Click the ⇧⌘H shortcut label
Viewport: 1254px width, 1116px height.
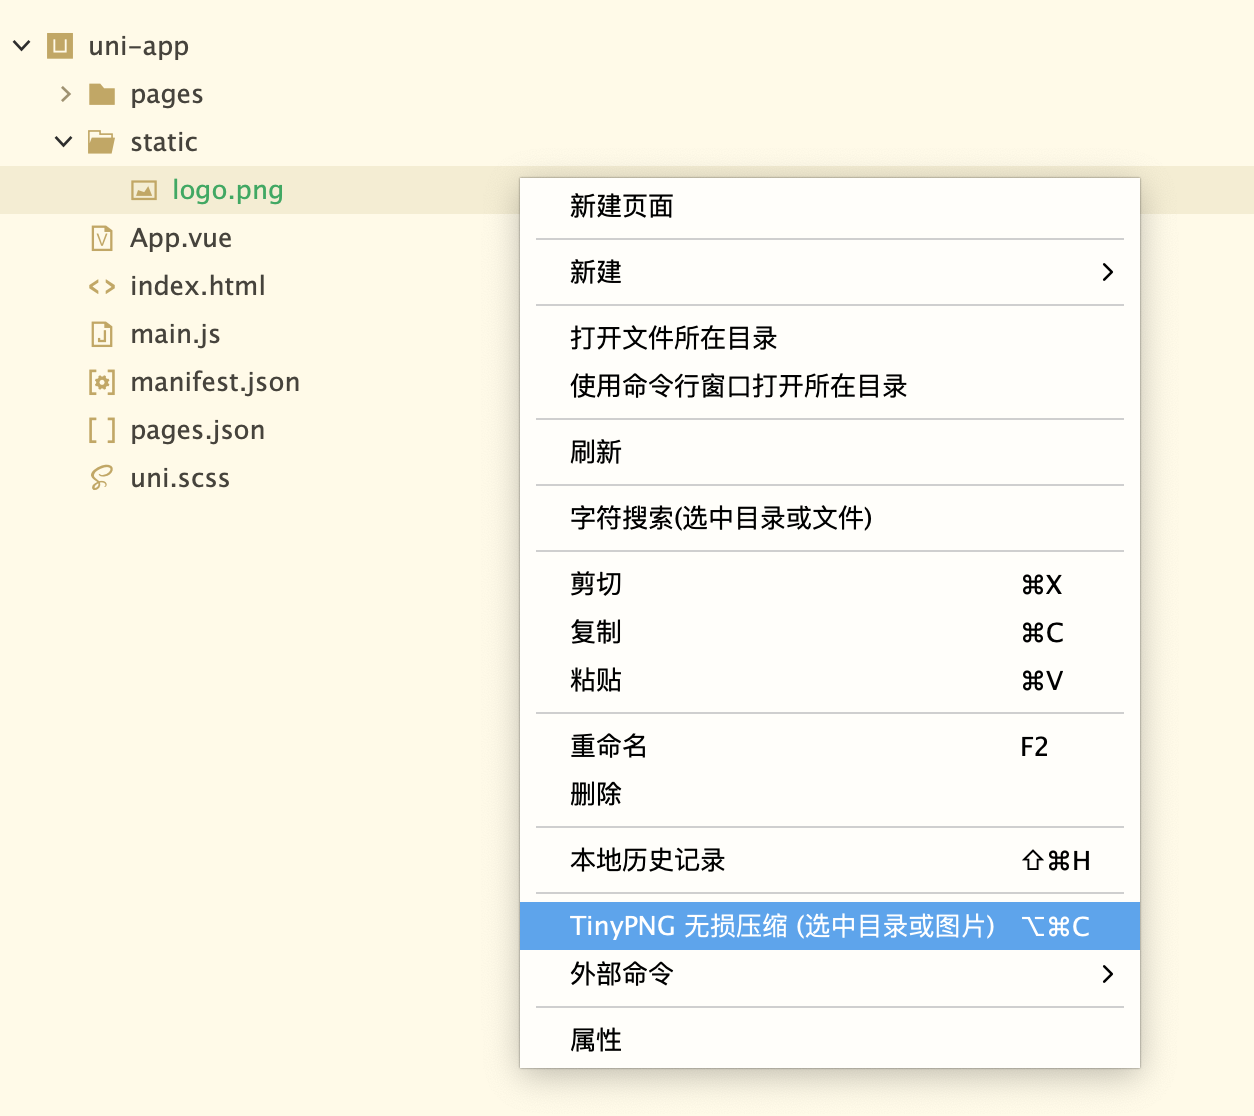click(x=1056, y=861)
